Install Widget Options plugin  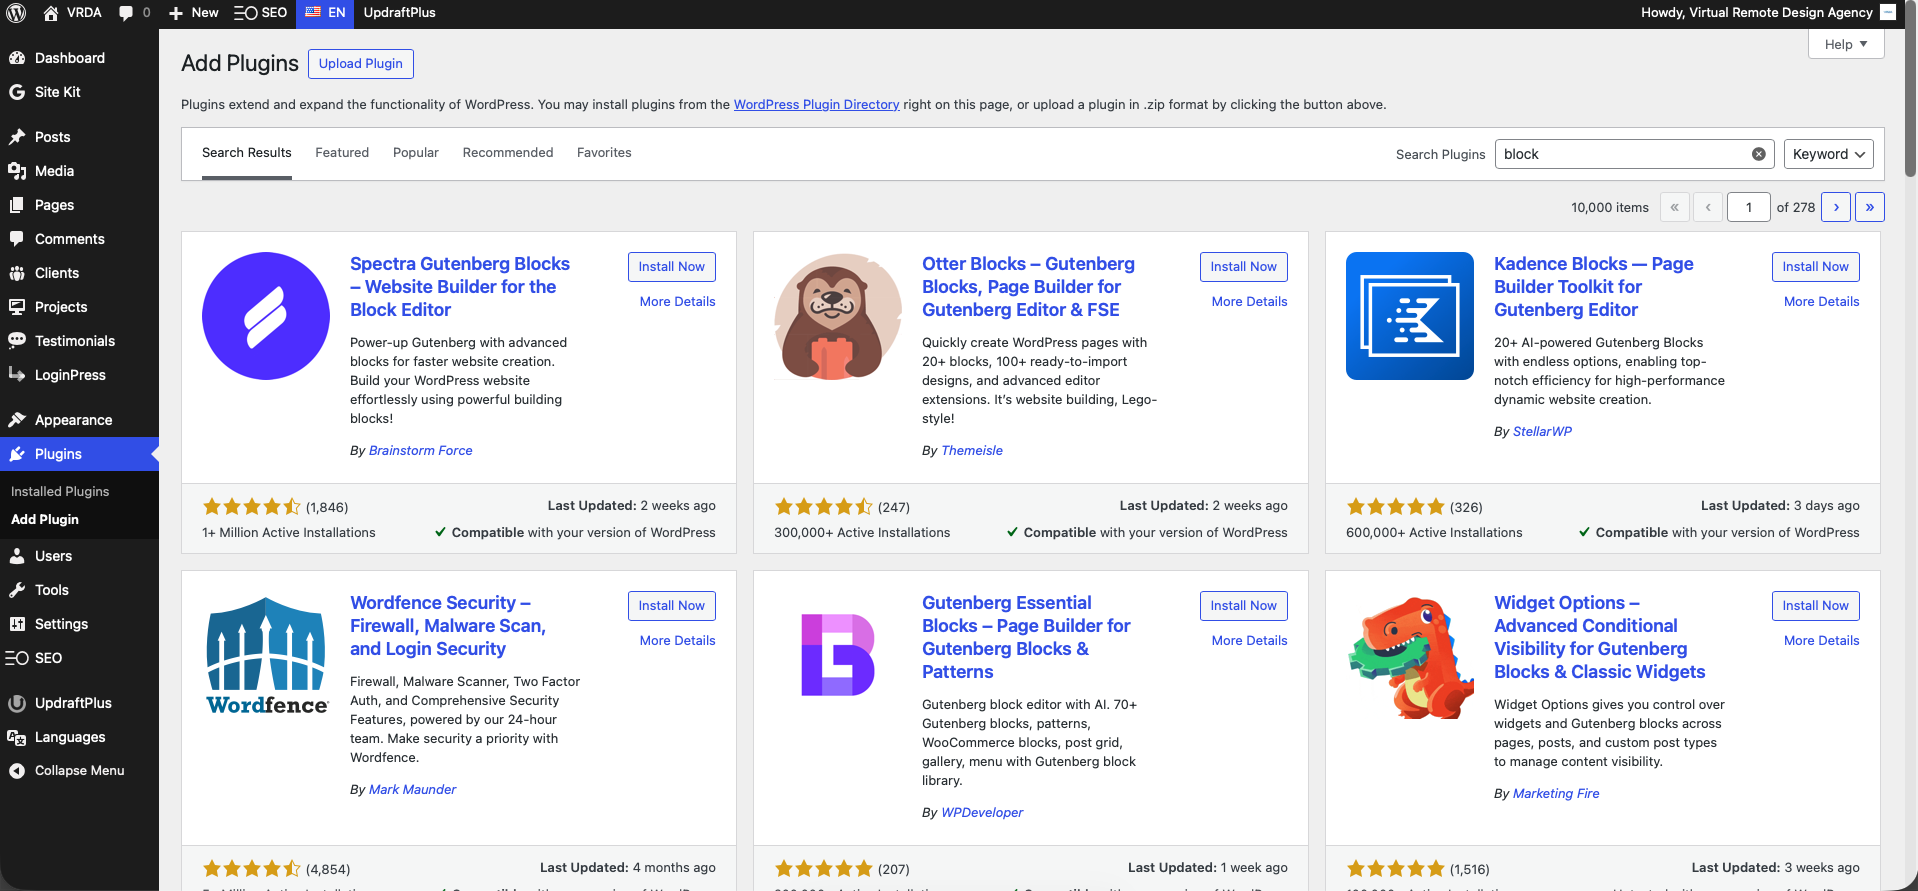(x=1816, y=606)
